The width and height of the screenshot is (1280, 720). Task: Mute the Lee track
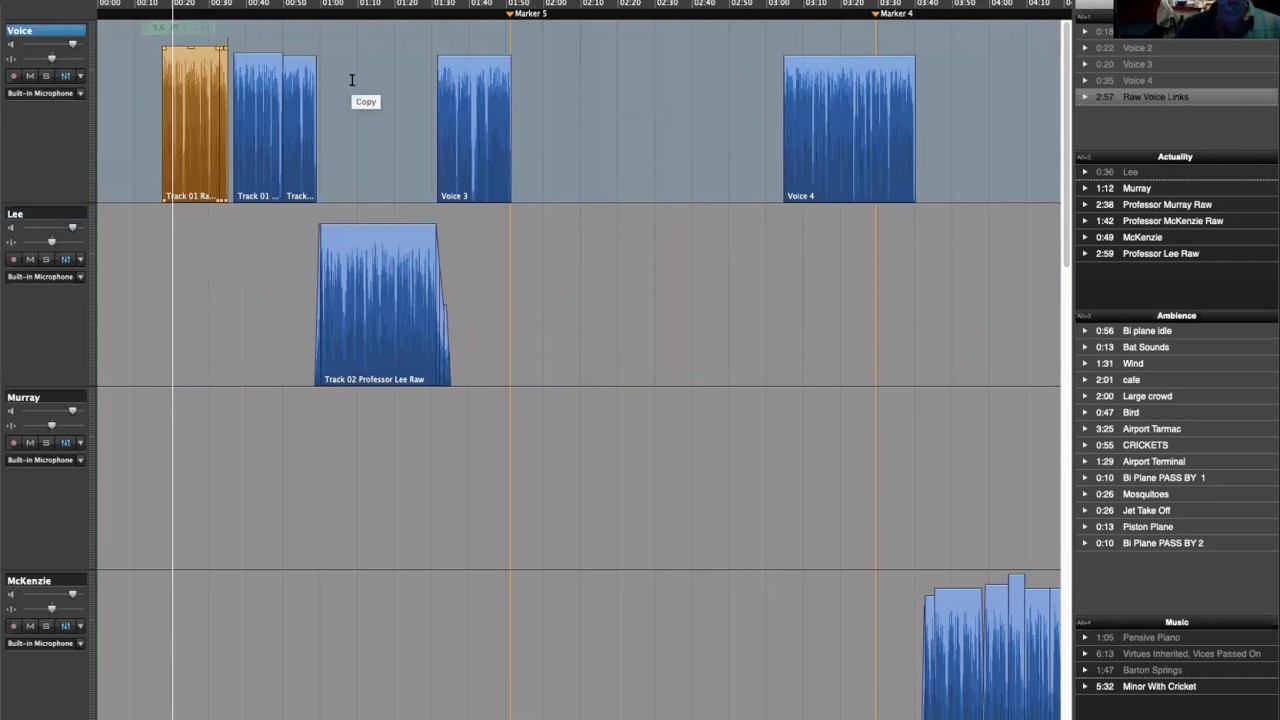[x=30, y=259]
